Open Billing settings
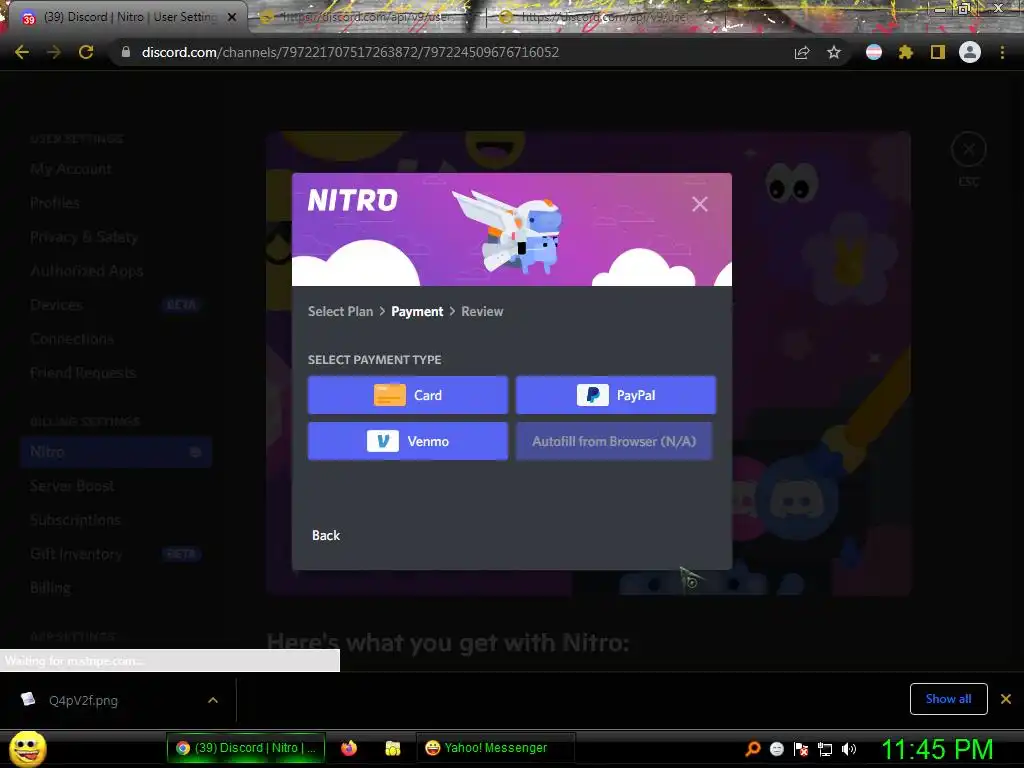1024x768 pixels. [x=50, y=588]
